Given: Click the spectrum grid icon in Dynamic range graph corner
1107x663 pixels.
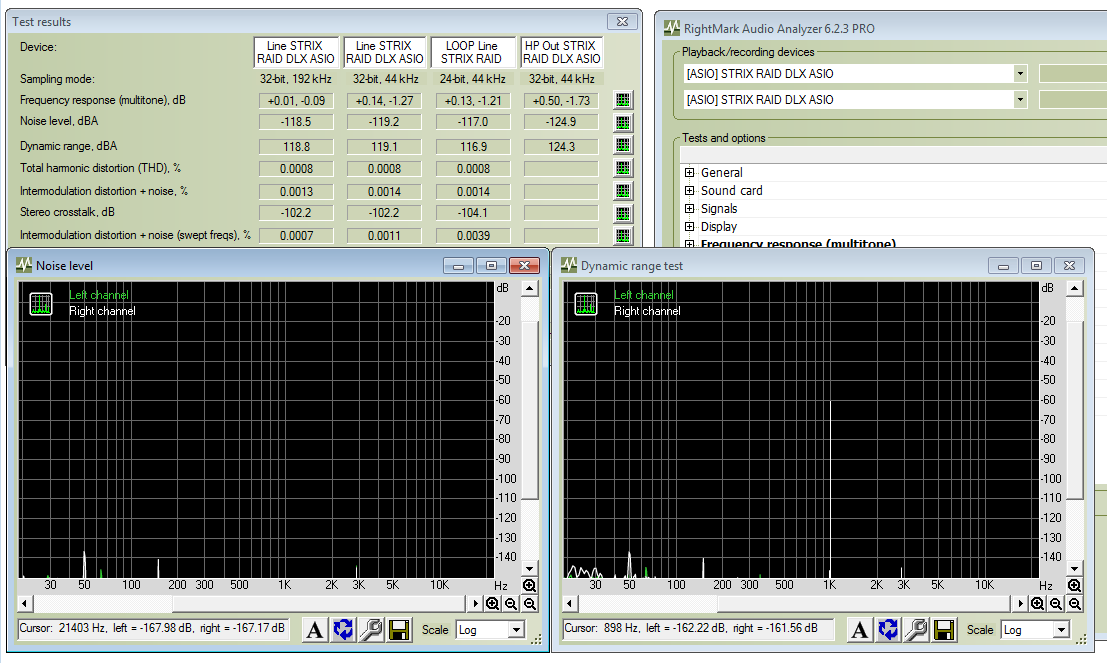Looking at the screenshot, I should (x=585, y=303).
